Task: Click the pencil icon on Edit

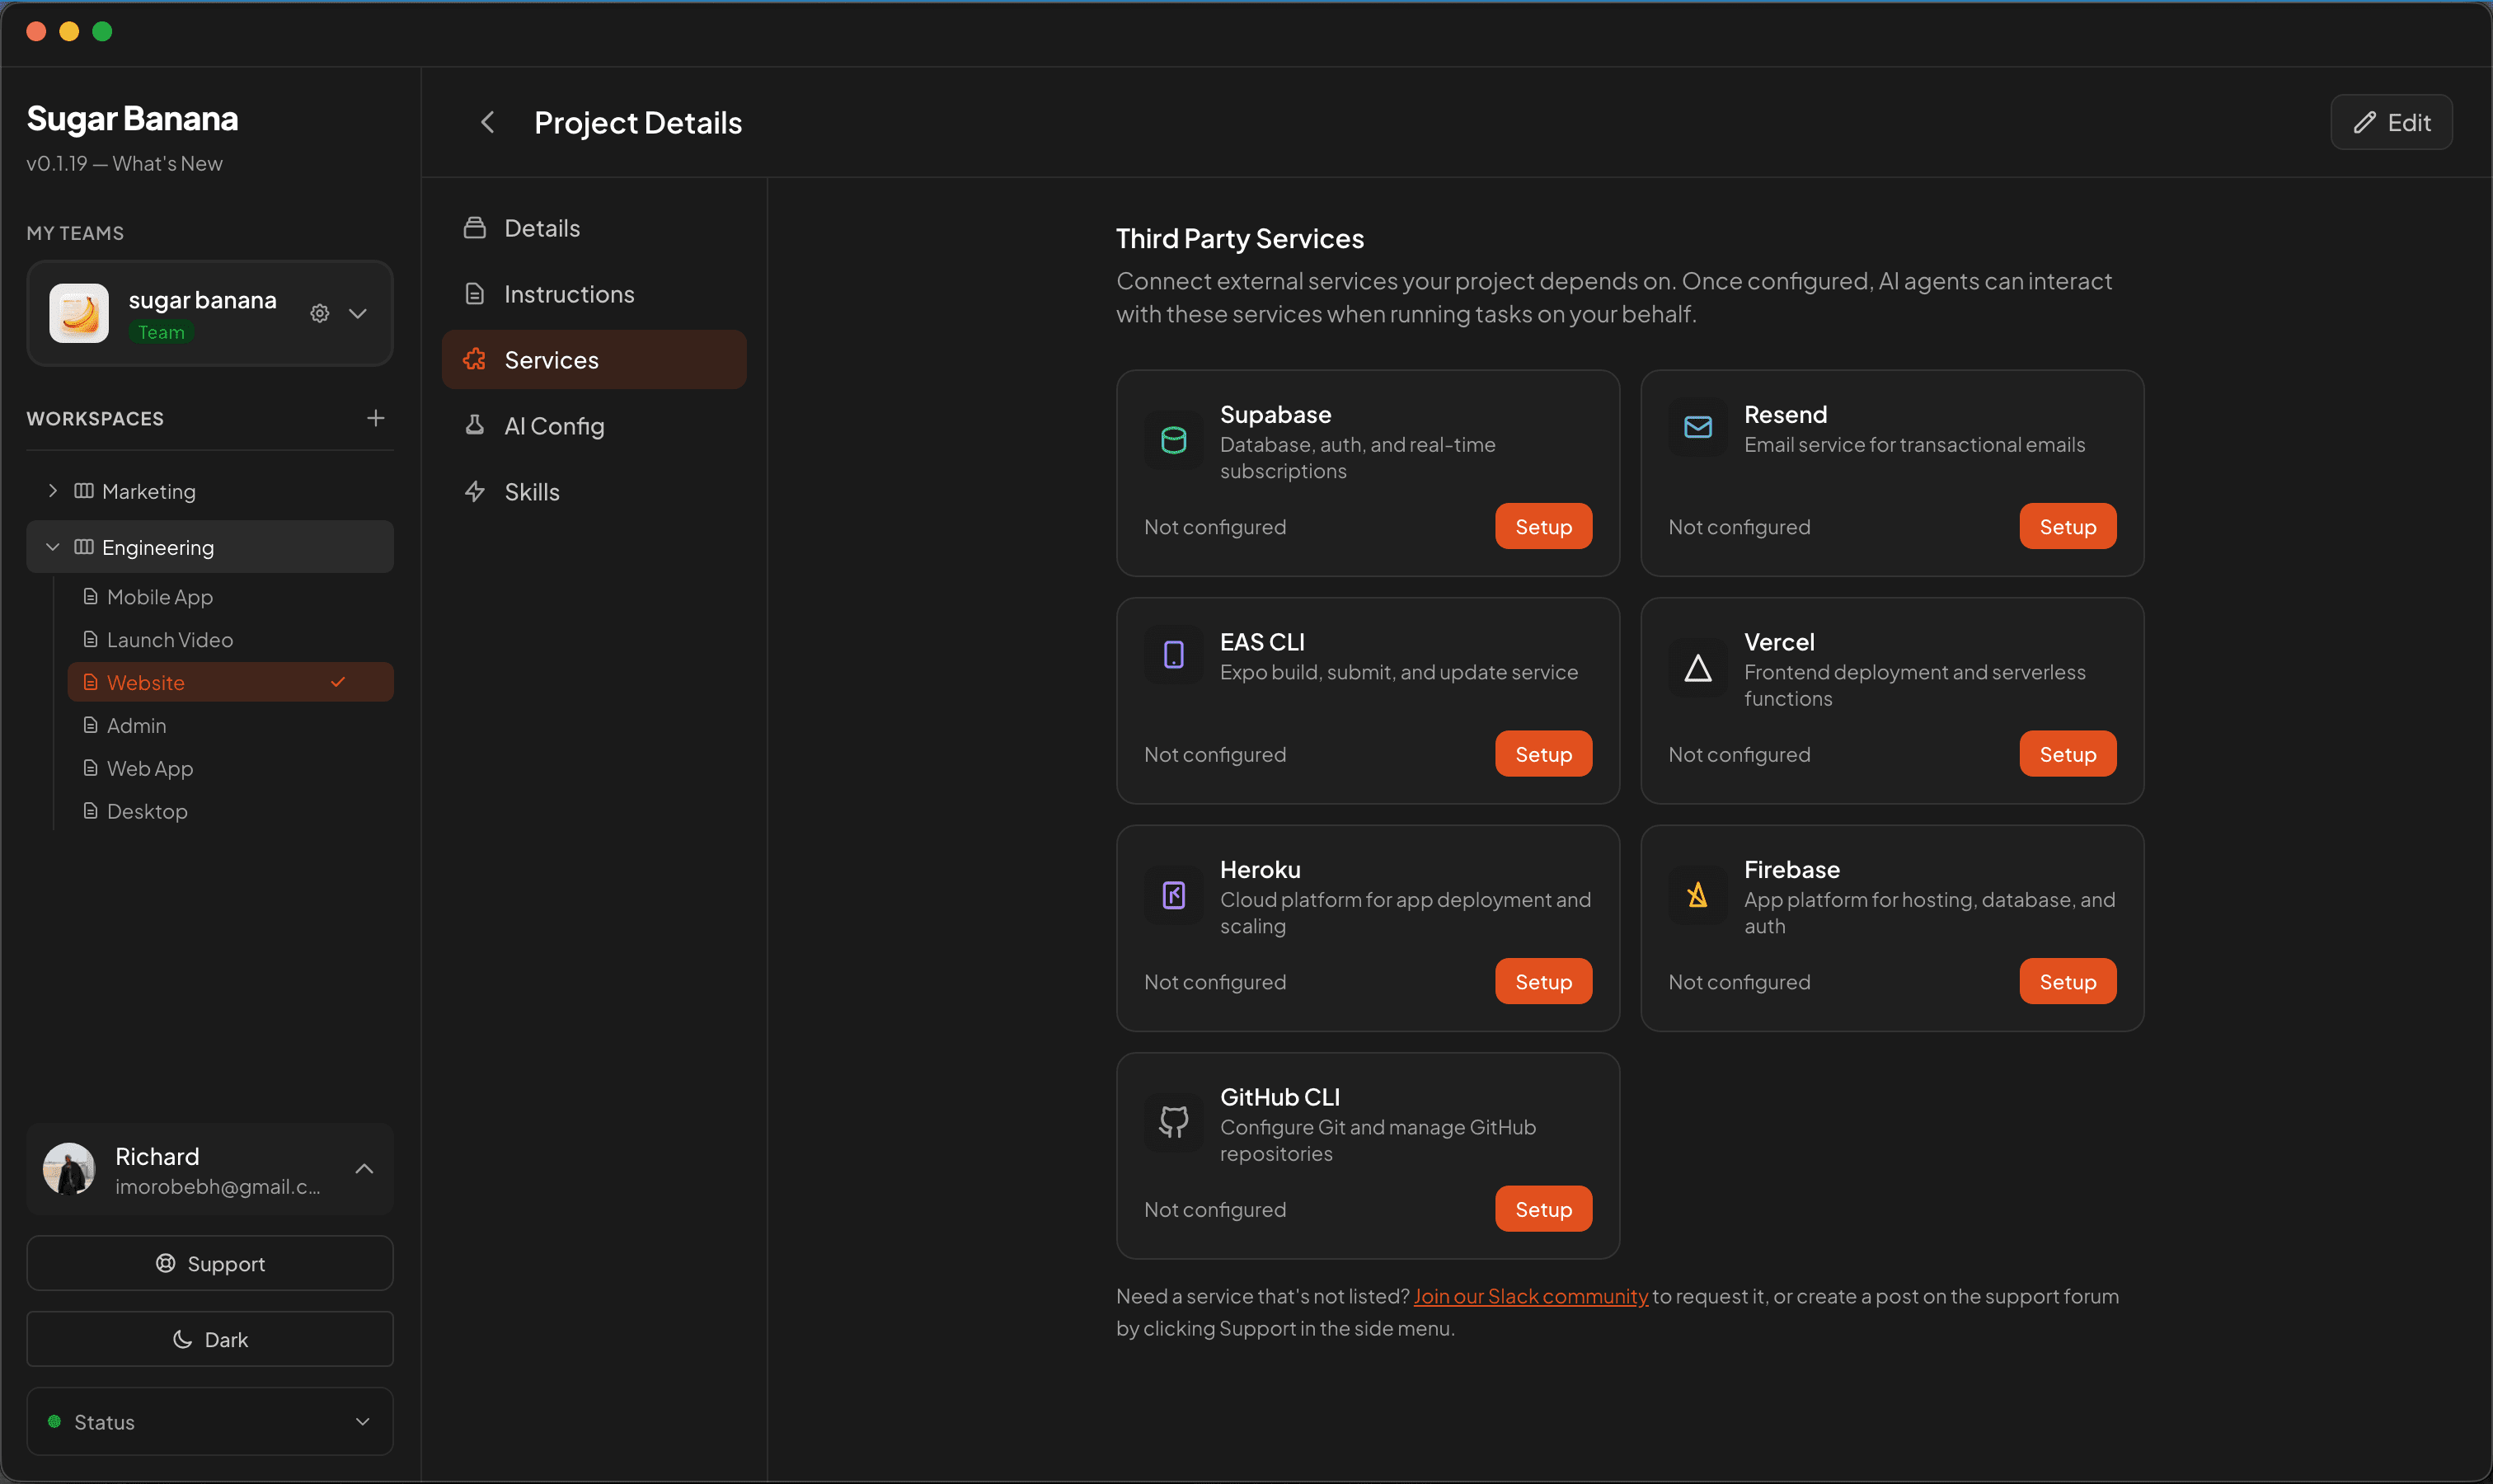Action: [2365, 122]
